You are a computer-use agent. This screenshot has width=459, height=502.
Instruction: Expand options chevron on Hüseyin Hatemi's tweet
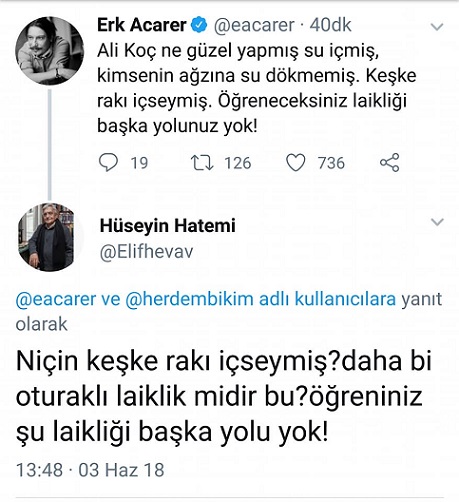(x=437, y=222)
